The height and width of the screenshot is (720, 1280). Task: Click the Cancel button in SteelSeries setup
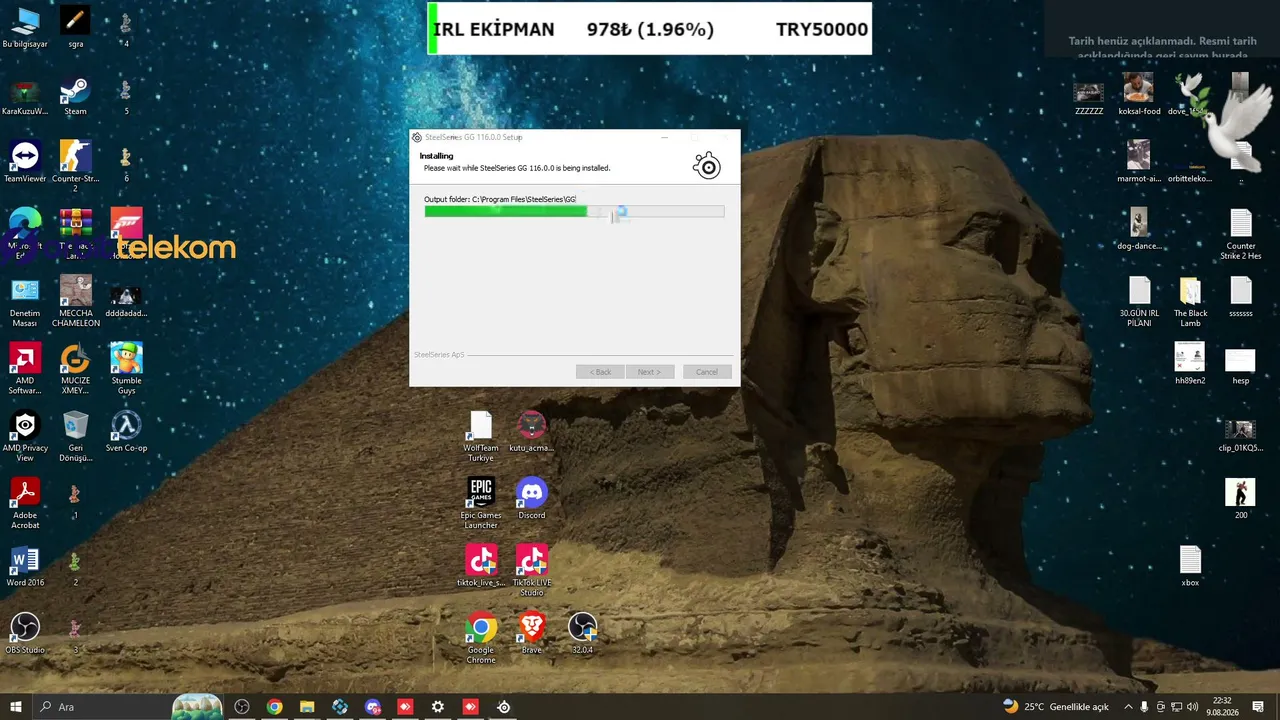point(706,372)
